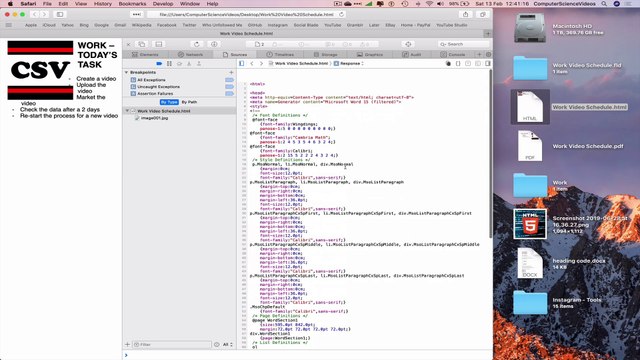
Task: Toggle the navigation sidebar icon
Action: coord(242,64)
